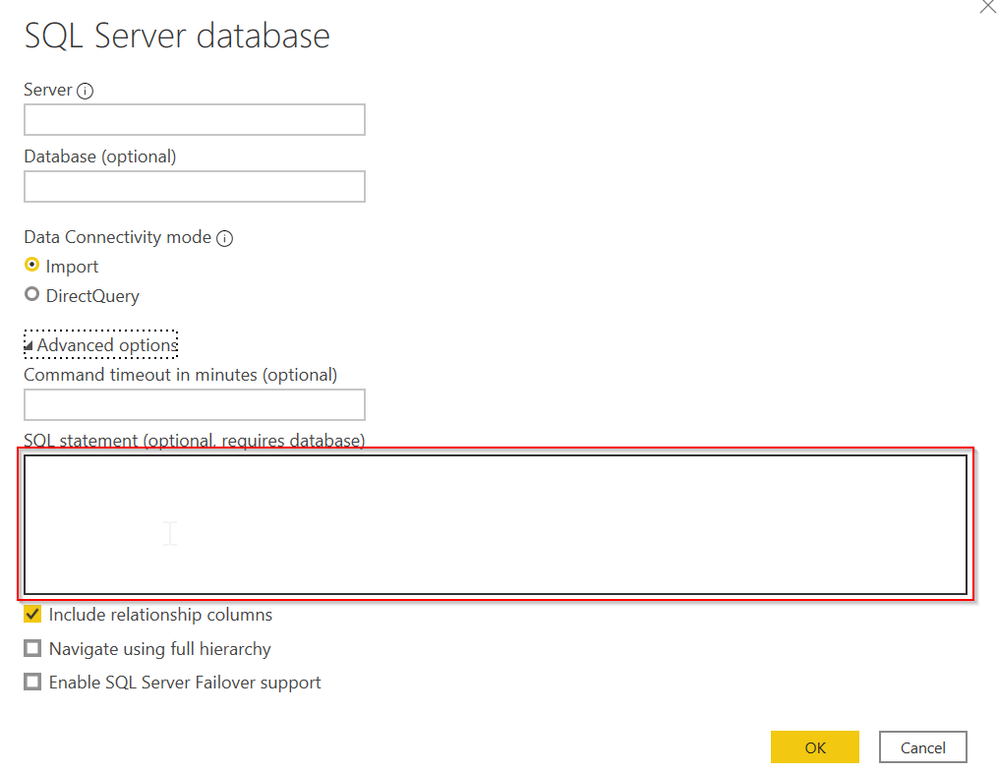Click the Data Connectivity mode info icon
Viewport: 998px width, 782px height.
click(225, 239)
